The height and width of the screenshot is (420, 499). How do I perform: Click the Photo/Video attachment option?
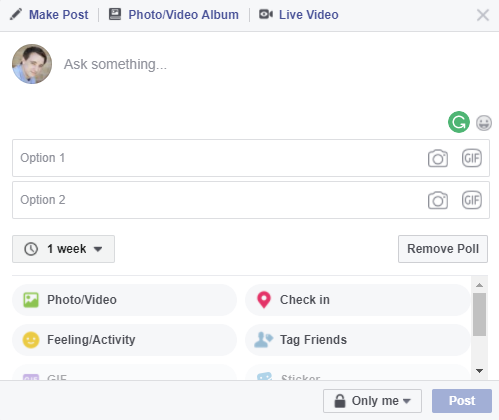(x=124, y=300)
